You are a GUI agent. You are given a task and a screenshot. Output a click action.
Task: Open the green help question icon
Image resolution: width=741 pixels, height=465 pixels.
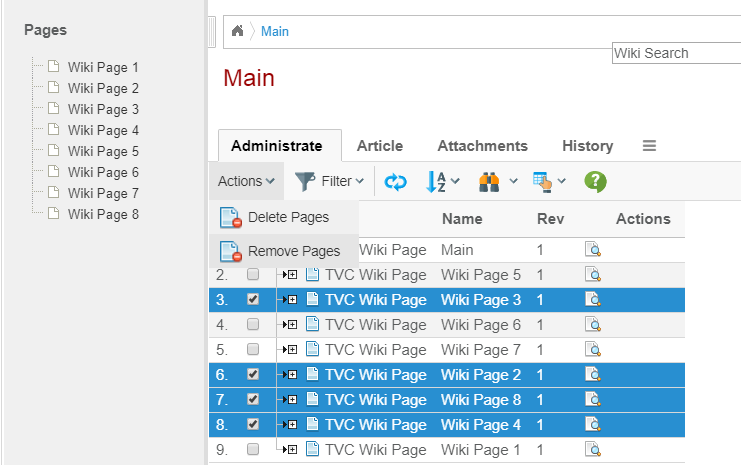click(x=595, y=181)
